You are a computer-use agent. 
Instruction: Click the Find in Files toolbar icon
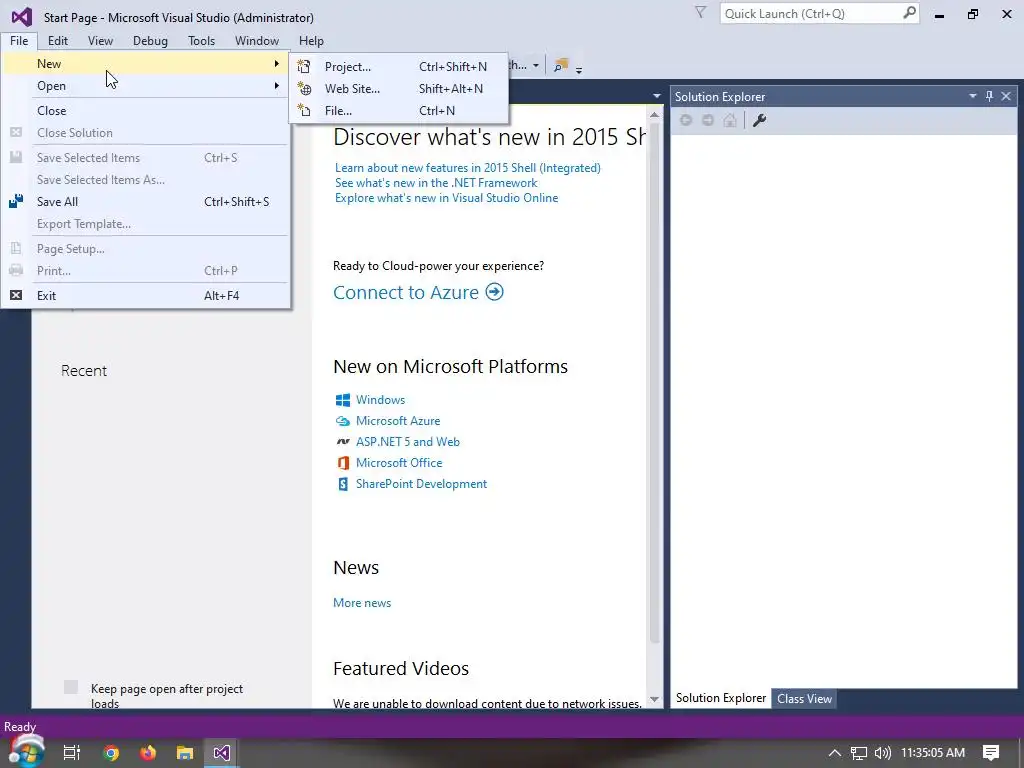(560, 65)
